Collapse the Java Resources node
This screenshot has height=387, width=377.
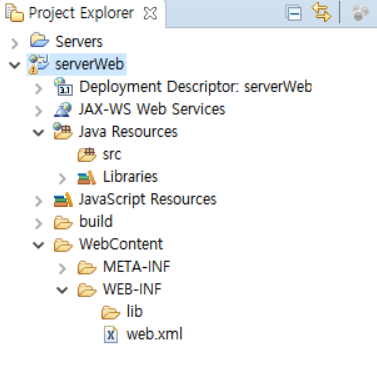[x=39, y=133]
